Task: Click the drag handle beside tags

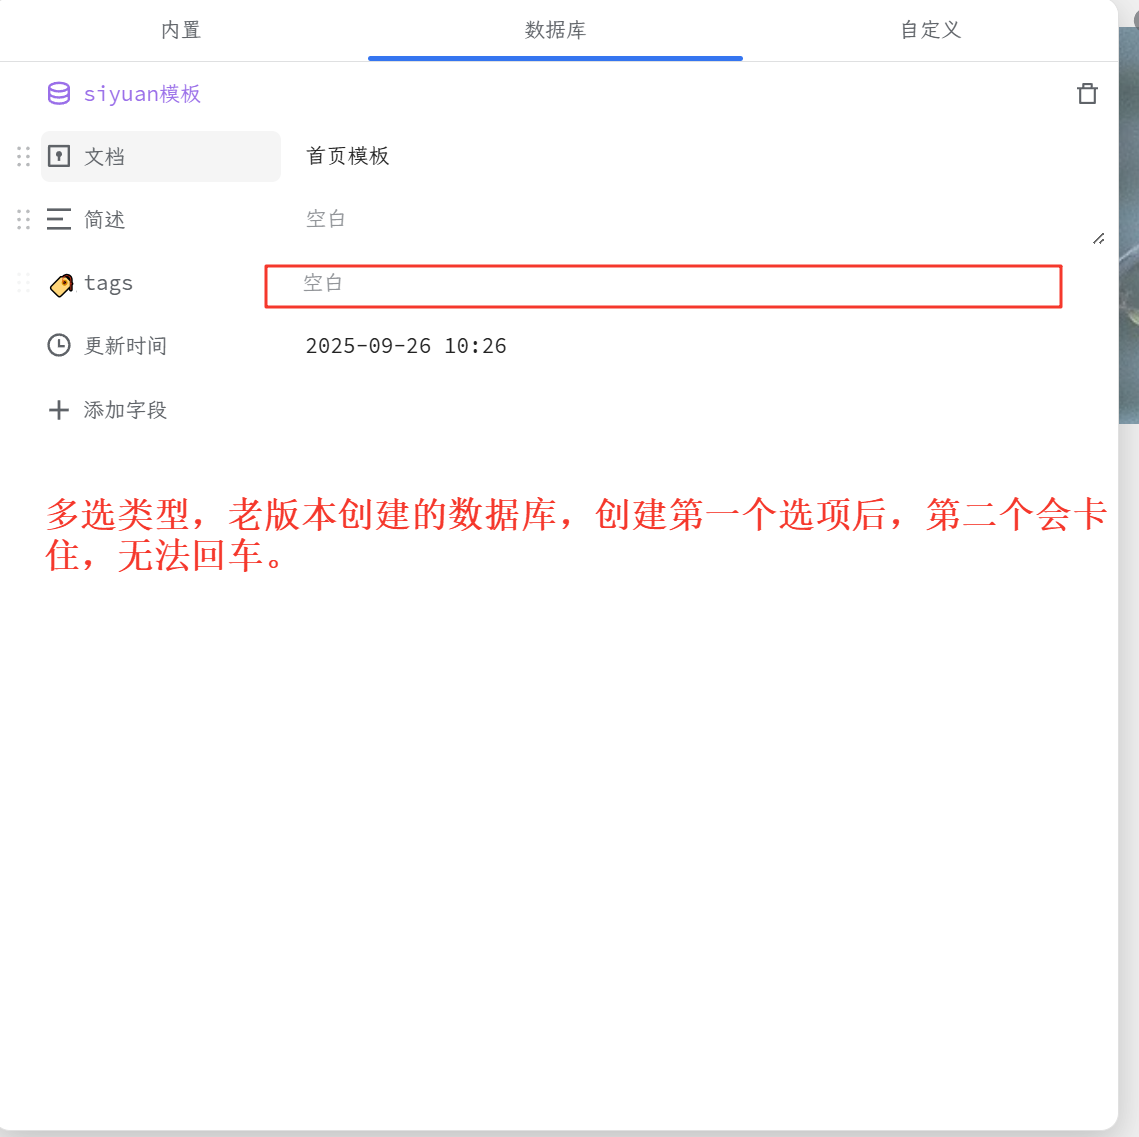Action: point(23,283)
